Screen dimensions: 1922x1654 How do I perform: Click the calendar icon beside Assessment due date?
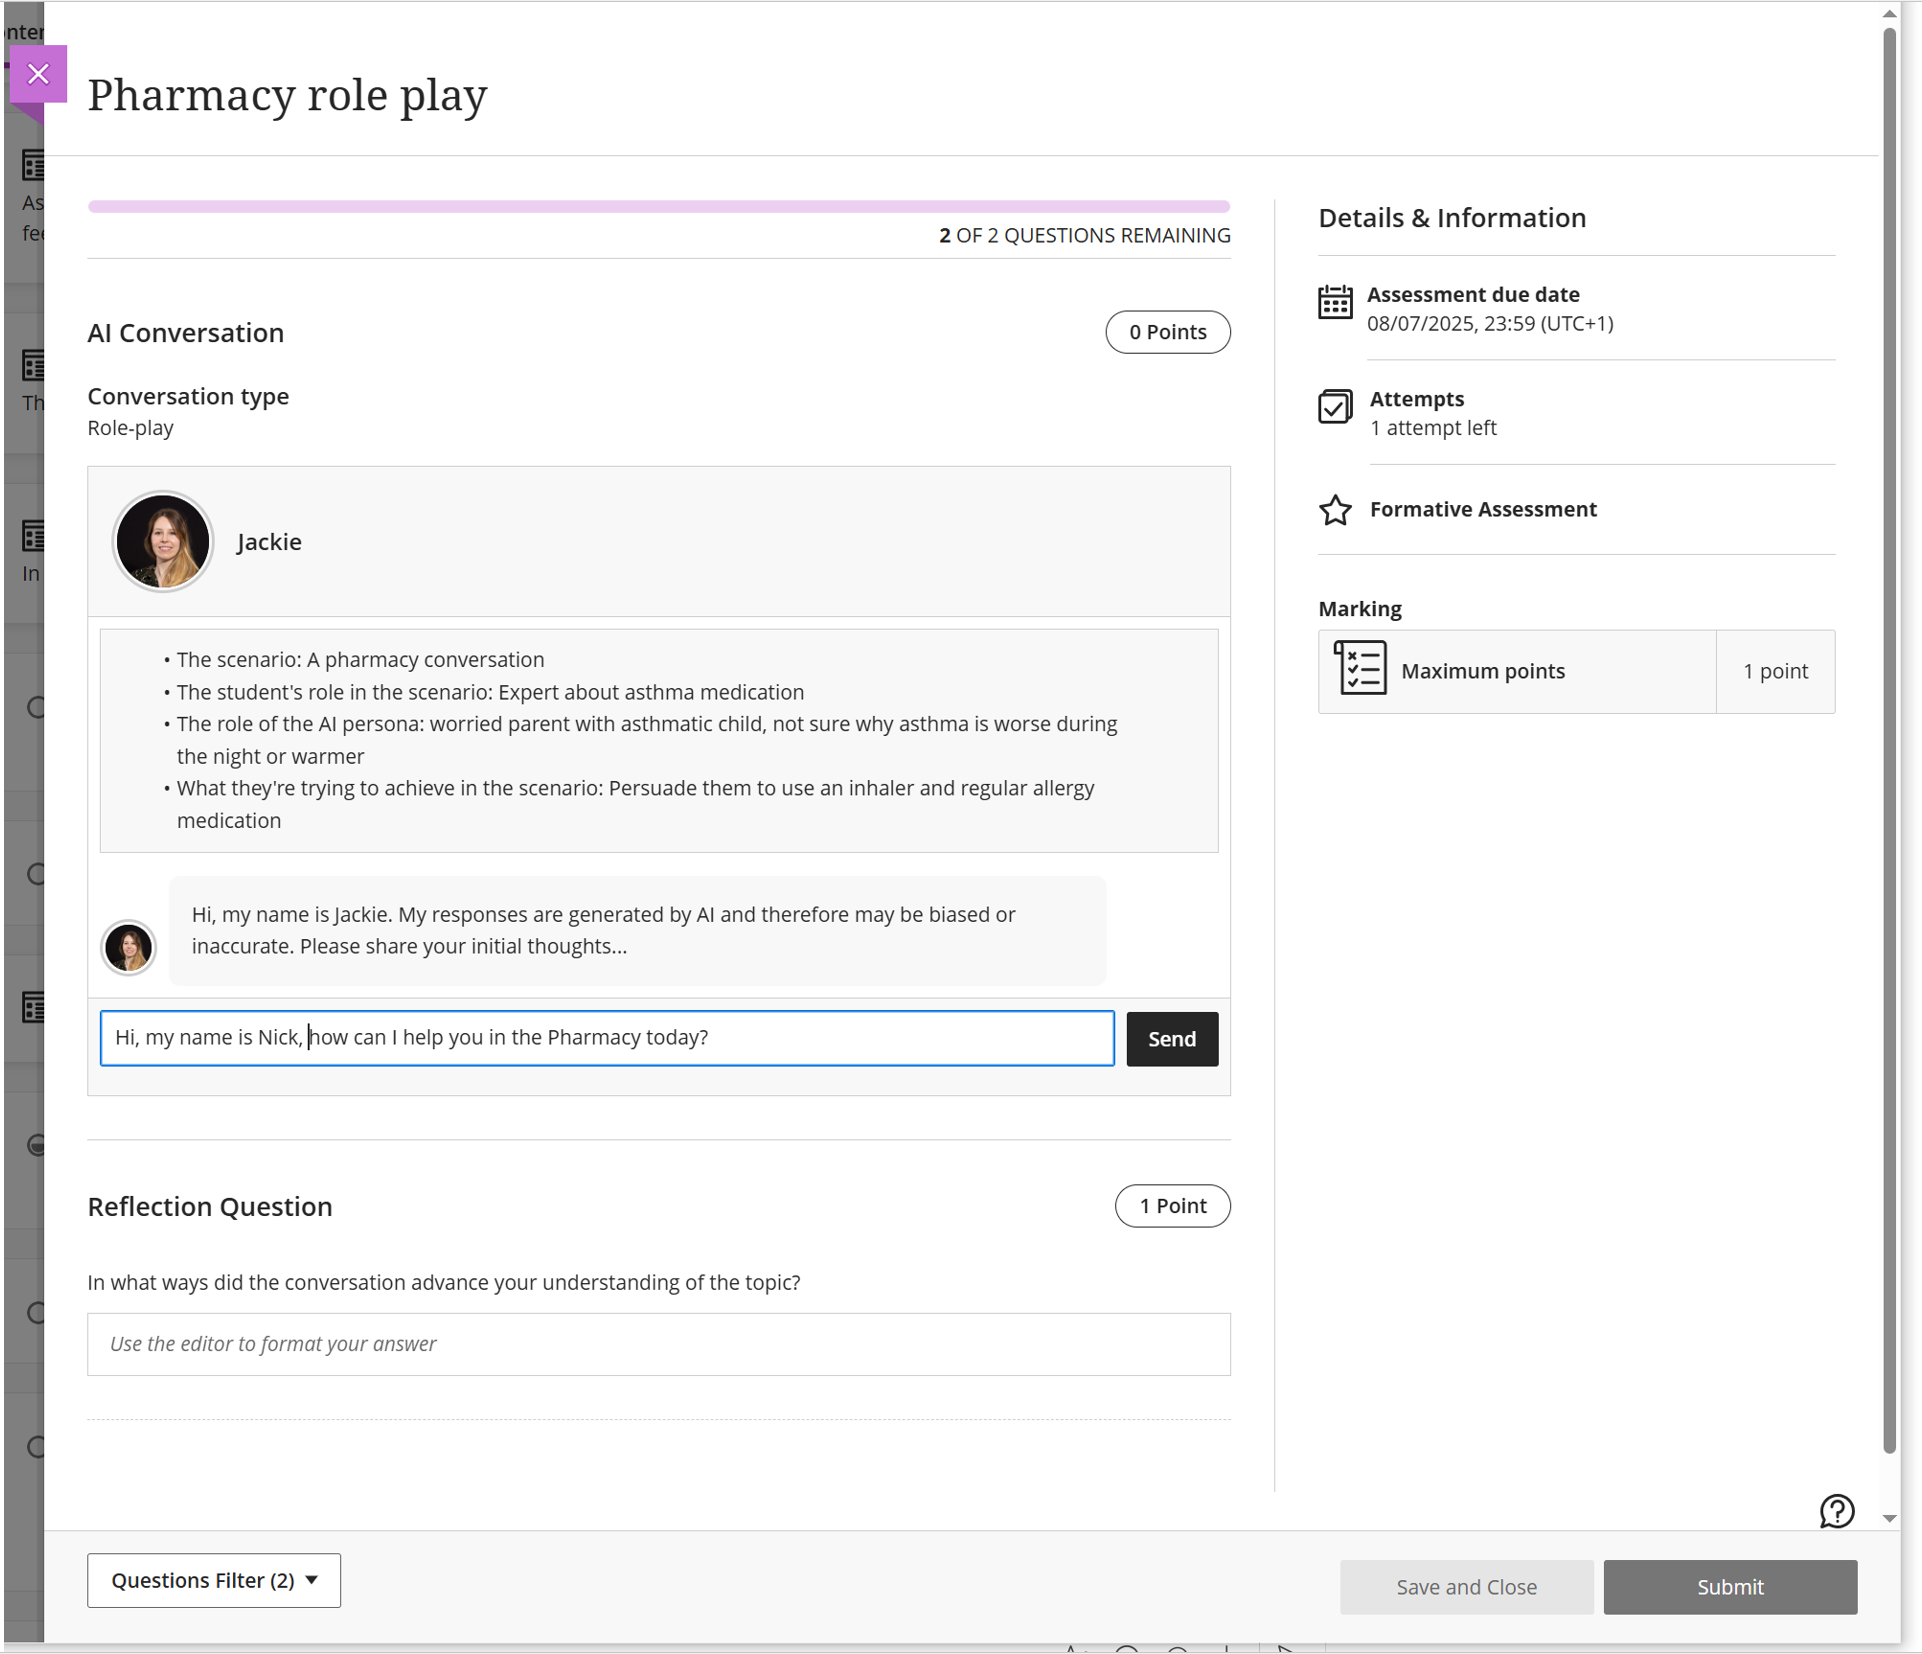click(1334, 301)
